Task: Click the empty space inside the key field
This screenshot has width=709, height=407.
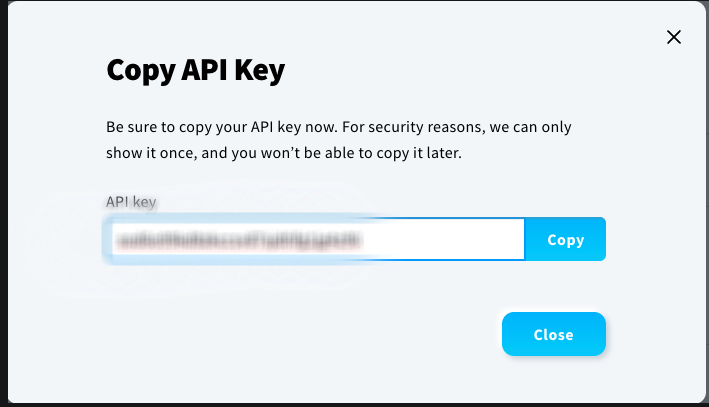Action: click(x=440, y=240)
